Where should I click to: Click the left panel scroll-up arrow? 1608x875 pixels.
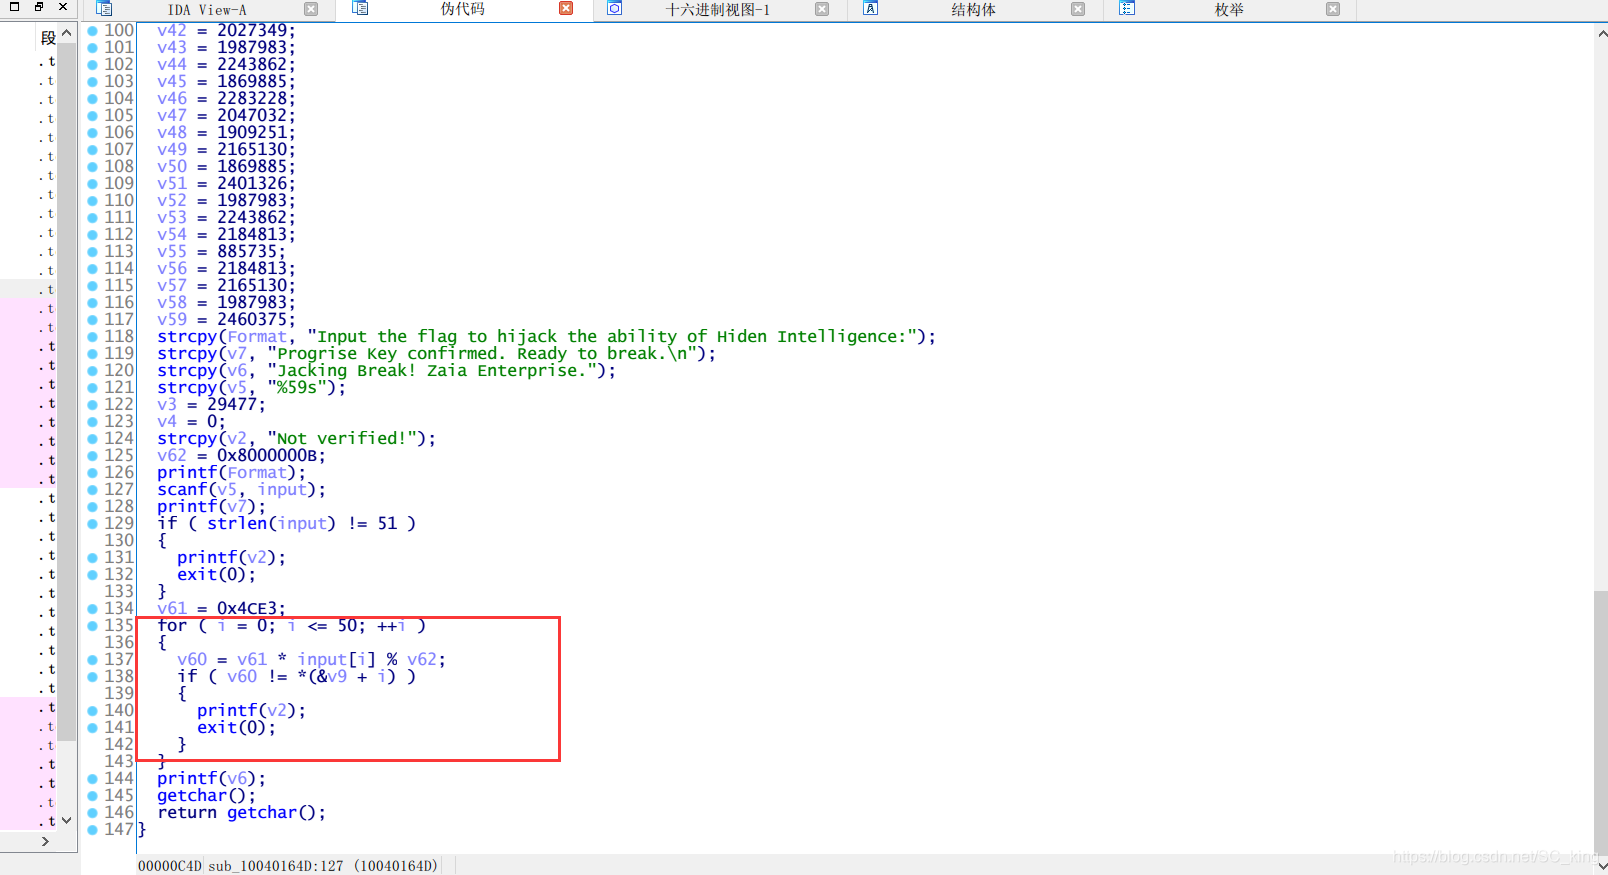pyautogui.click(x=67, y=33)
